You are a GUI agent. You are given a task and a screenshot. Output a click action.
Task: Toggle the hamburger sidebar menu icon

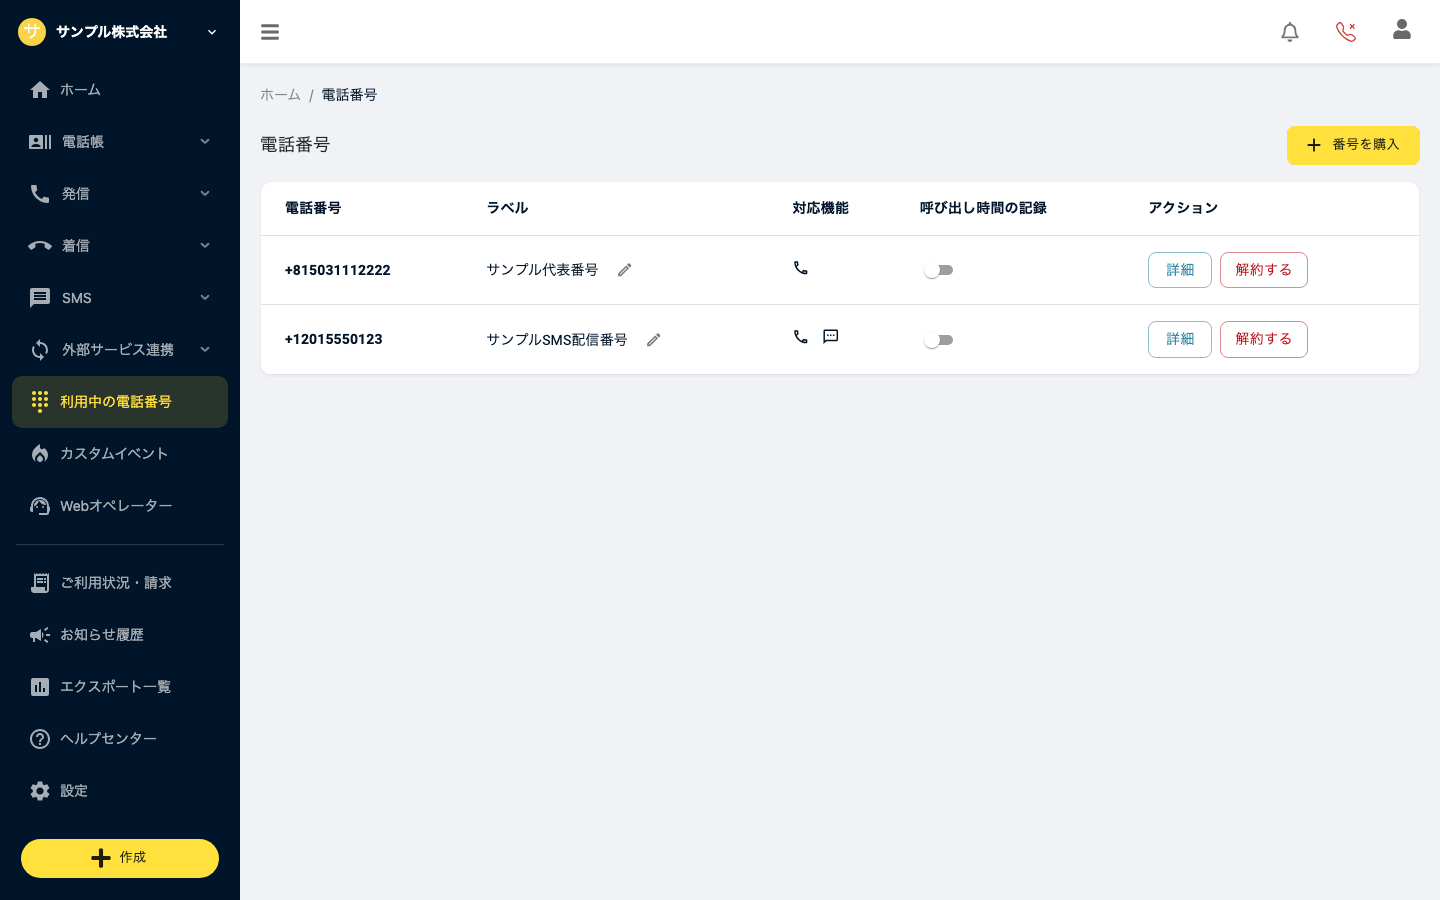point(270,32)
